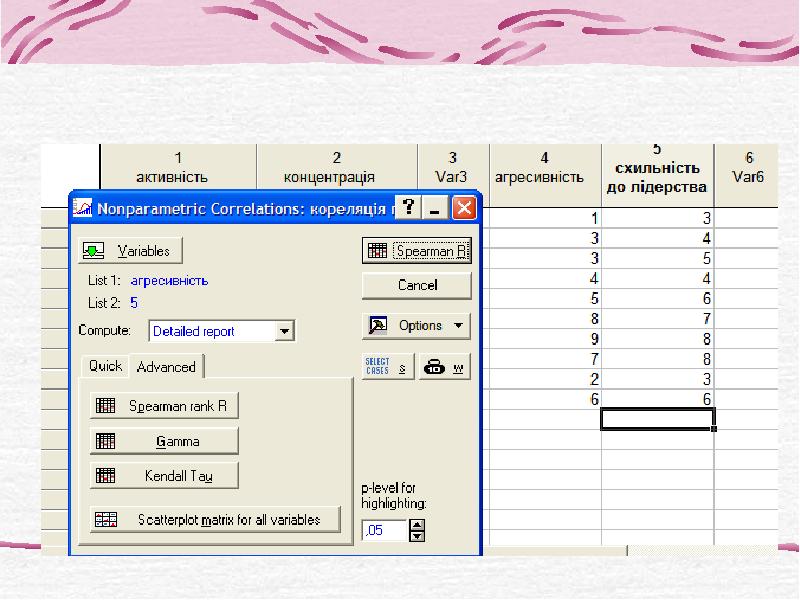The width and height of the screenshot is (800, 600).
Task: Click the case weights button
Action: coord(444,367)
